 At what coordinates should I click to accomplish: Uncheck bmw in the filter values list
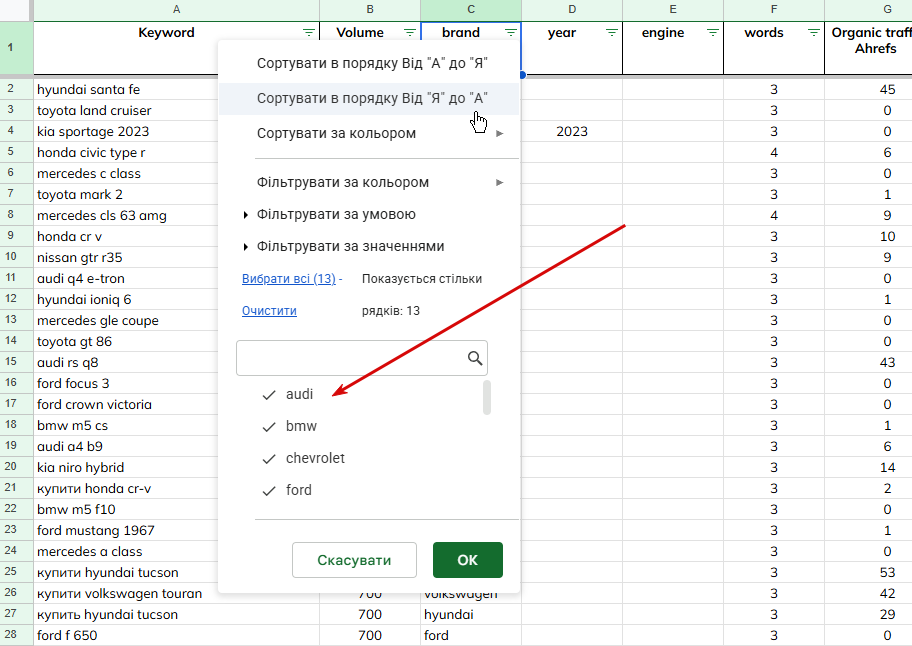click(269, 427)
